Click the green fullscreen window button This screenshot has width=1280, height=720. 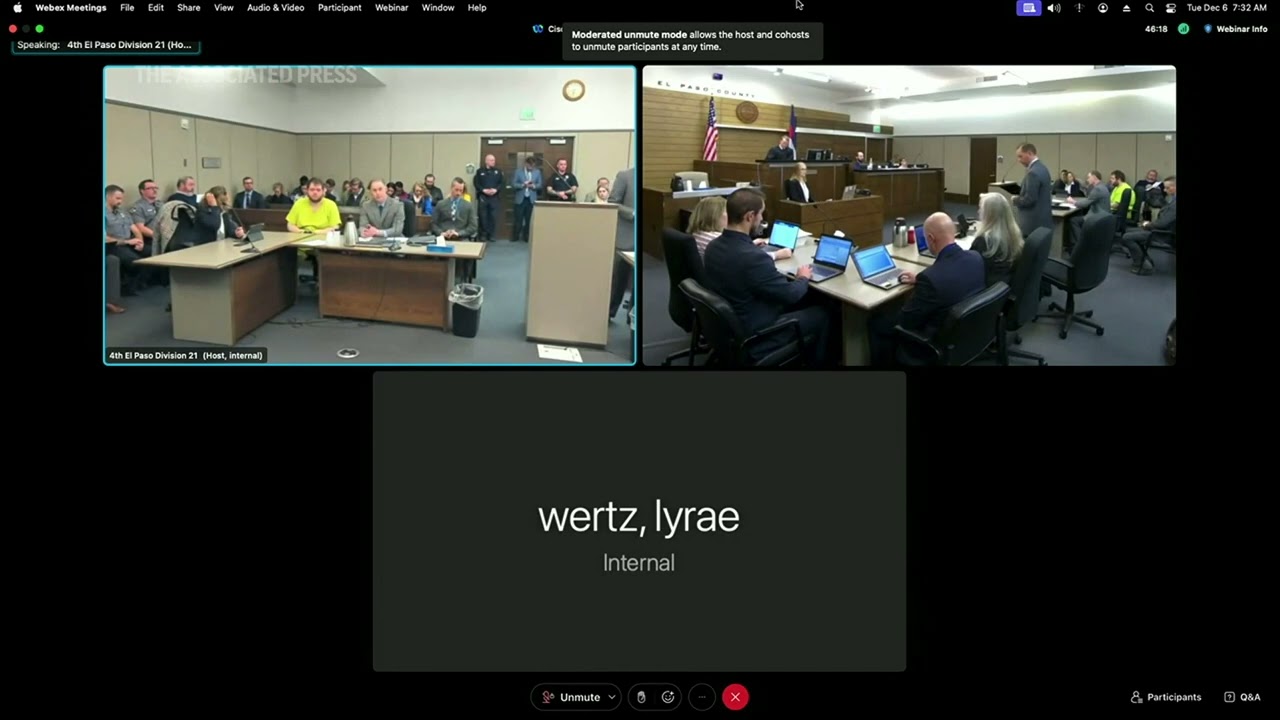tap(39, 29)
